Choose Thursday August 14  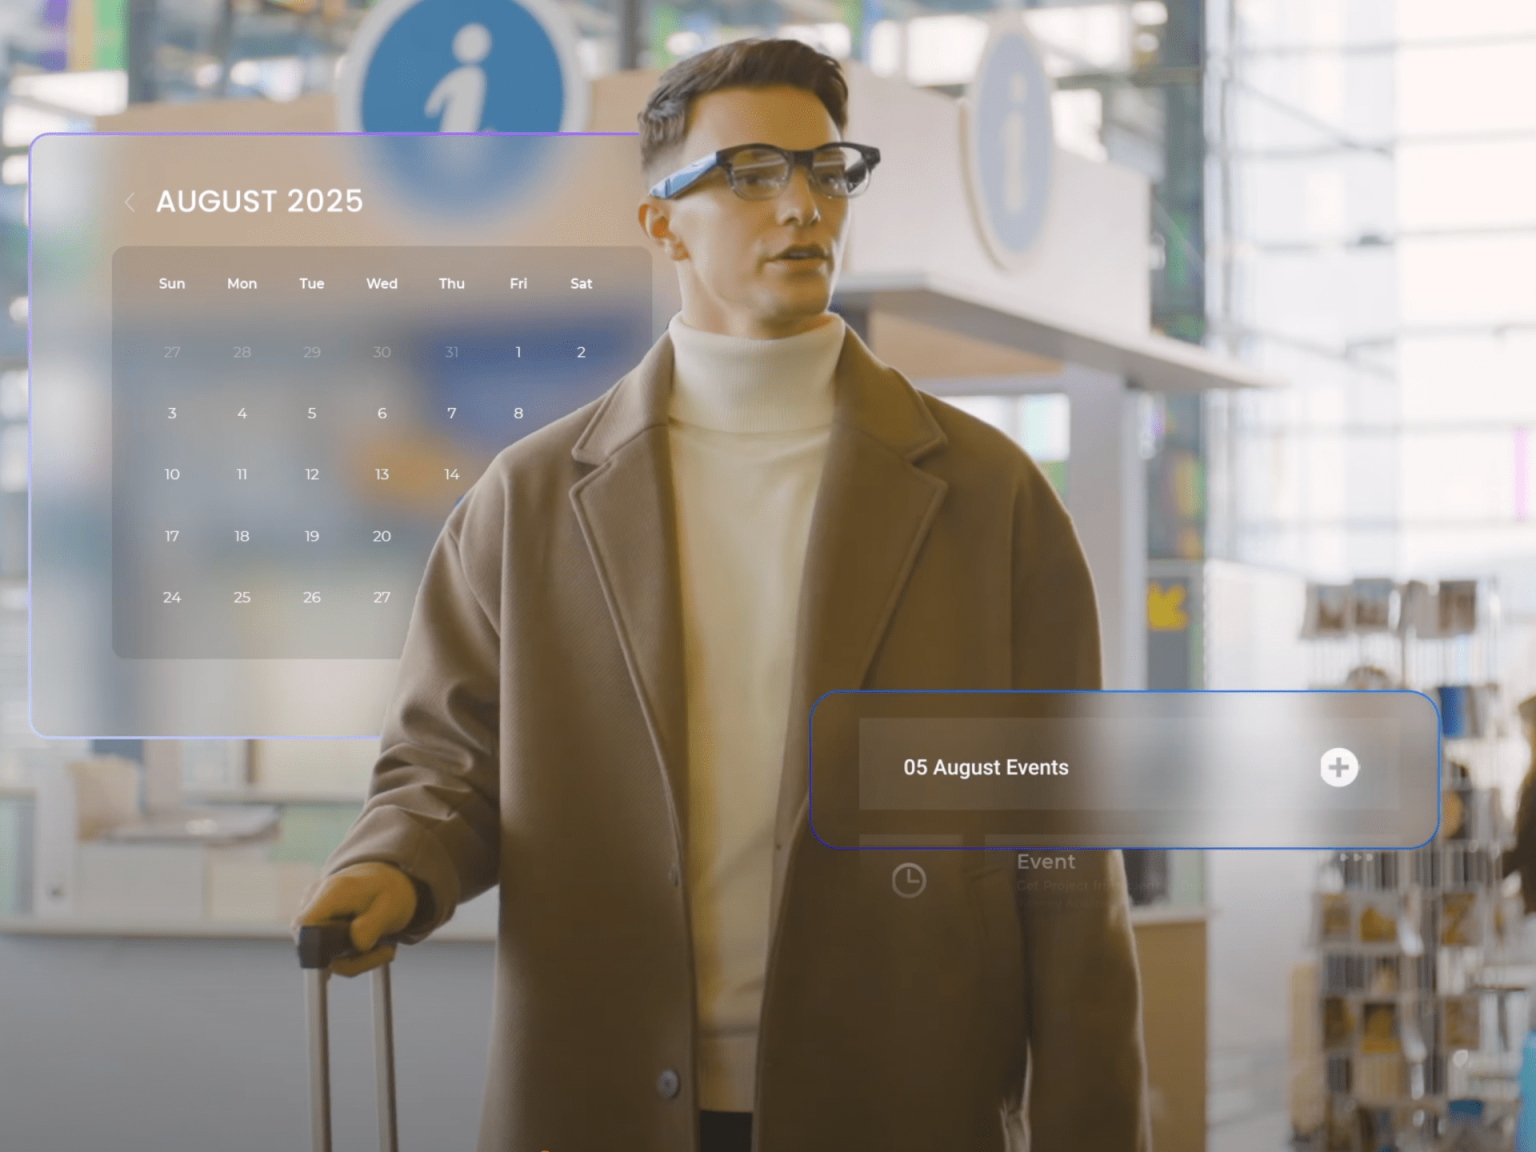[452, 474]
